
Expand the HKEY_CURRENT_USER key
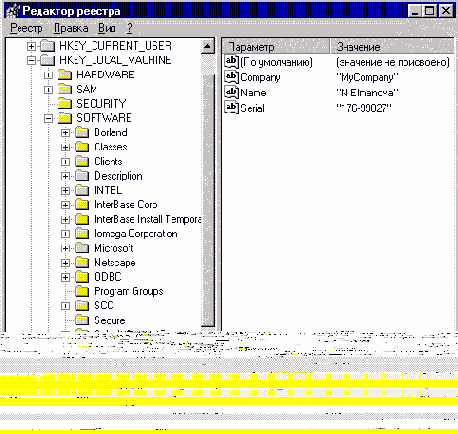click(x=31, y=46)
